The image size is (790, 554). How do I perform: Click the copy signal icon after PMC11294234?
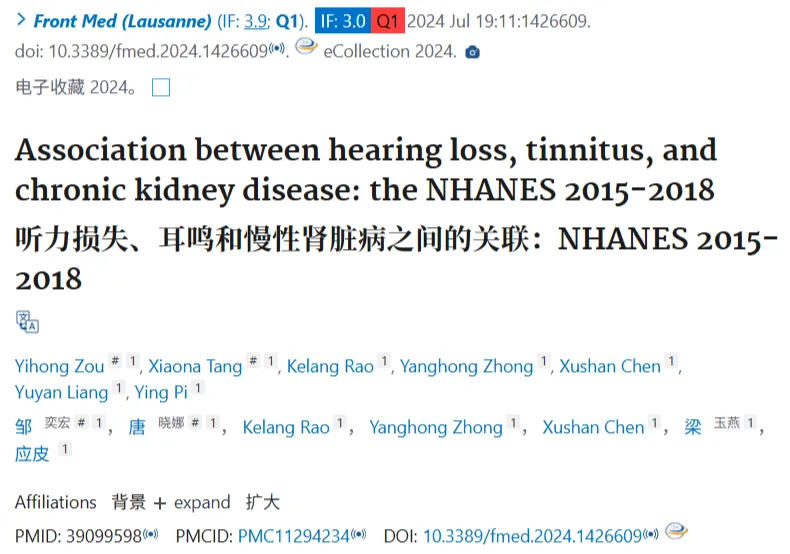tap(358, 534)
